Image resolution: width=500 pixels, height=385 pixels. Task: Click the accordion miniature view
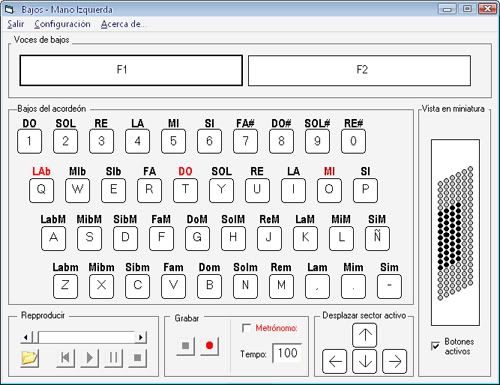(x=455, y=233)
